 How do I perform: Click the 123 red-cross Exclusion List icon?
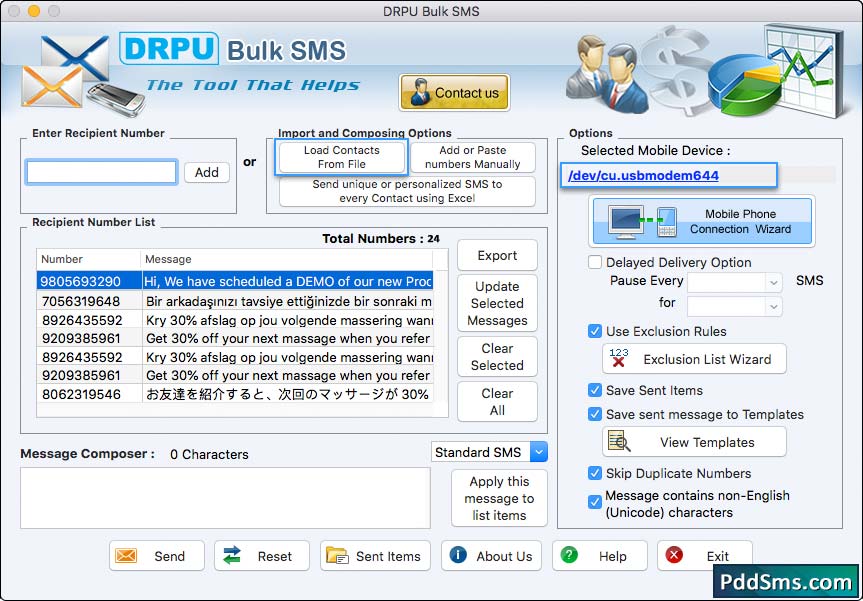click(619, 358)
